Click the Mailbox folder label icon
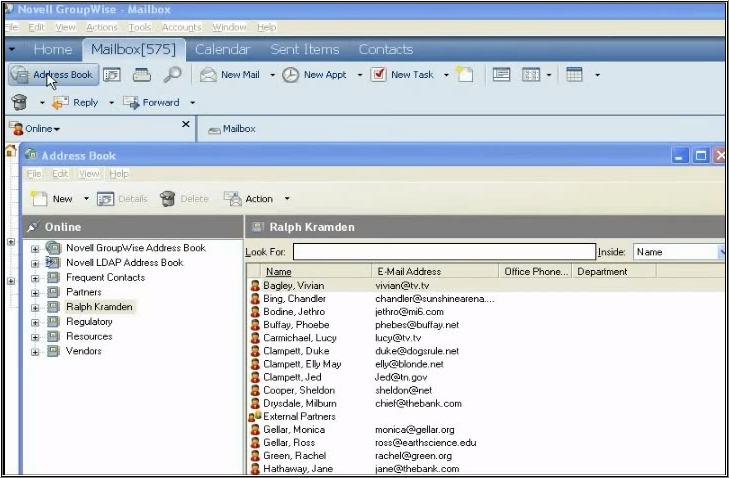The height and width of the screenshot is (478, 729). [214, 130]
